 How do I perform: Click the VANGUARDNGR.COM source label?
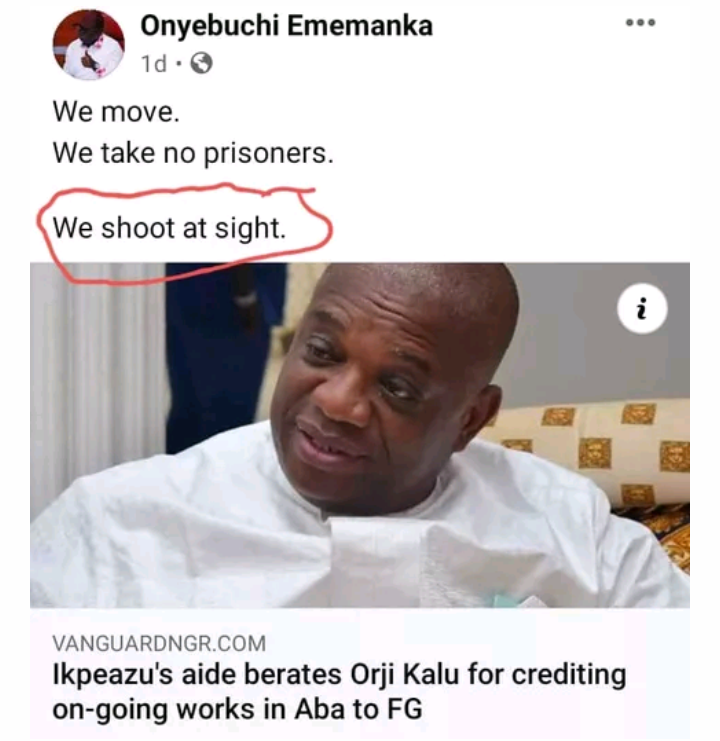(159, 644)
